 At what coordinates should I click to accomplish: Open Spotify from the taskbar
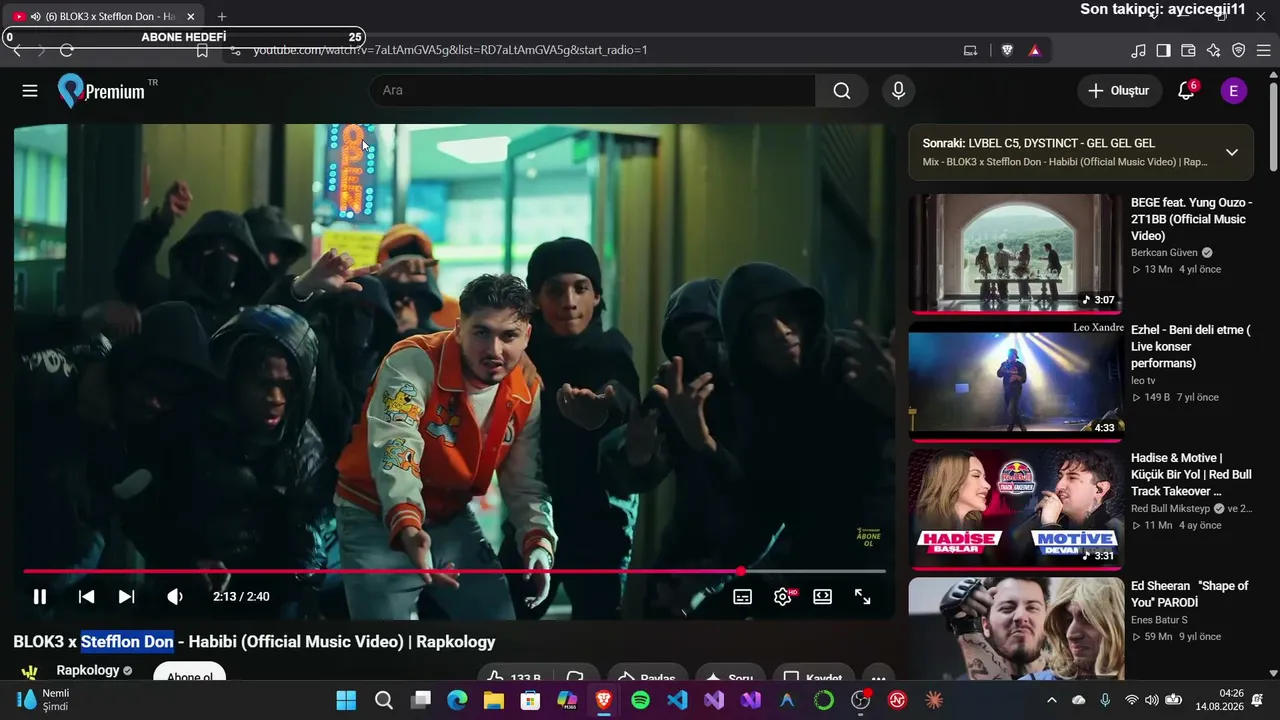[641, 700]
